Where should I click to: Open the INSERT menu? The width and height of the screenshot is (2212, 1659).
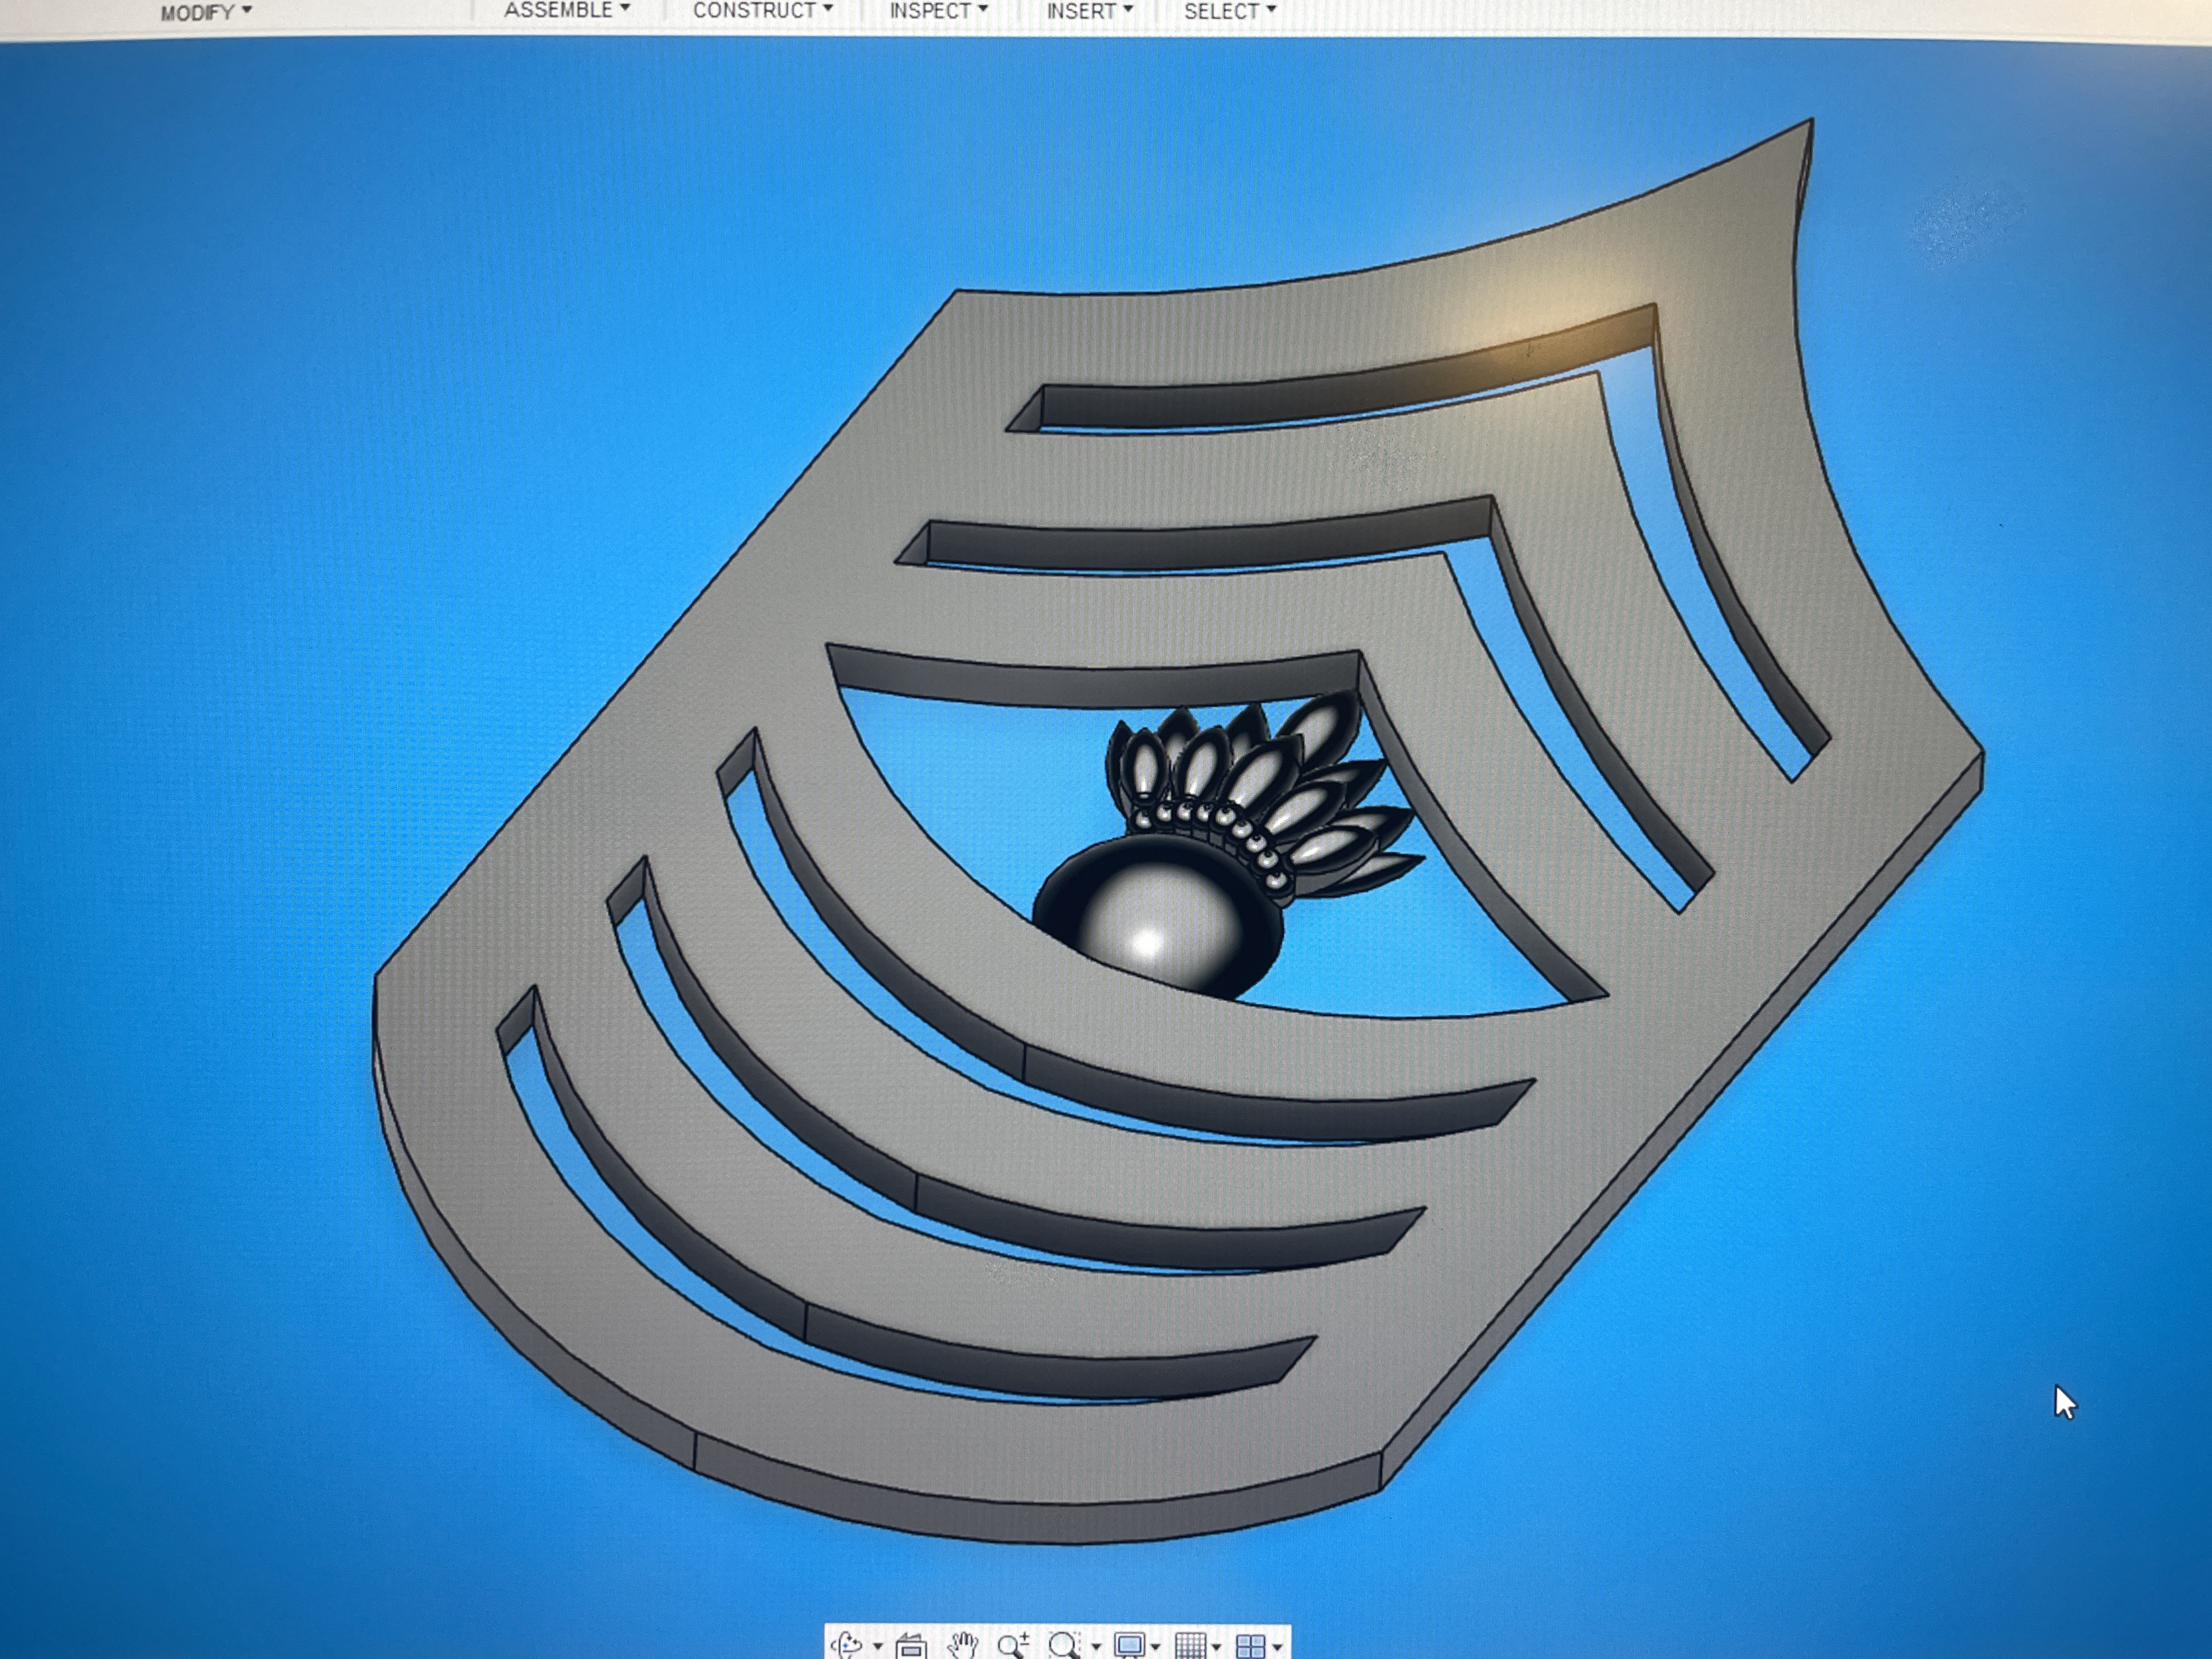(1089, 11)
